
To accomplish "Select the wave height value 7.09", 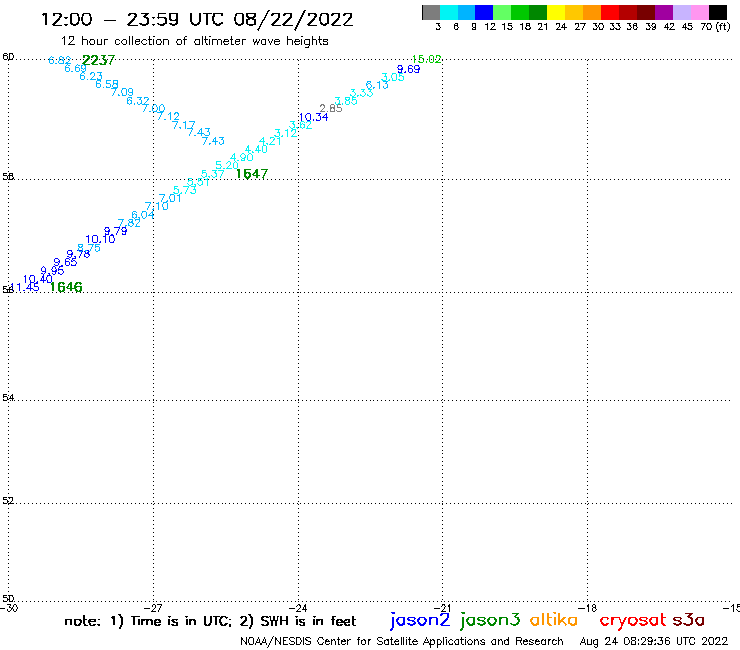I will 122,93.
